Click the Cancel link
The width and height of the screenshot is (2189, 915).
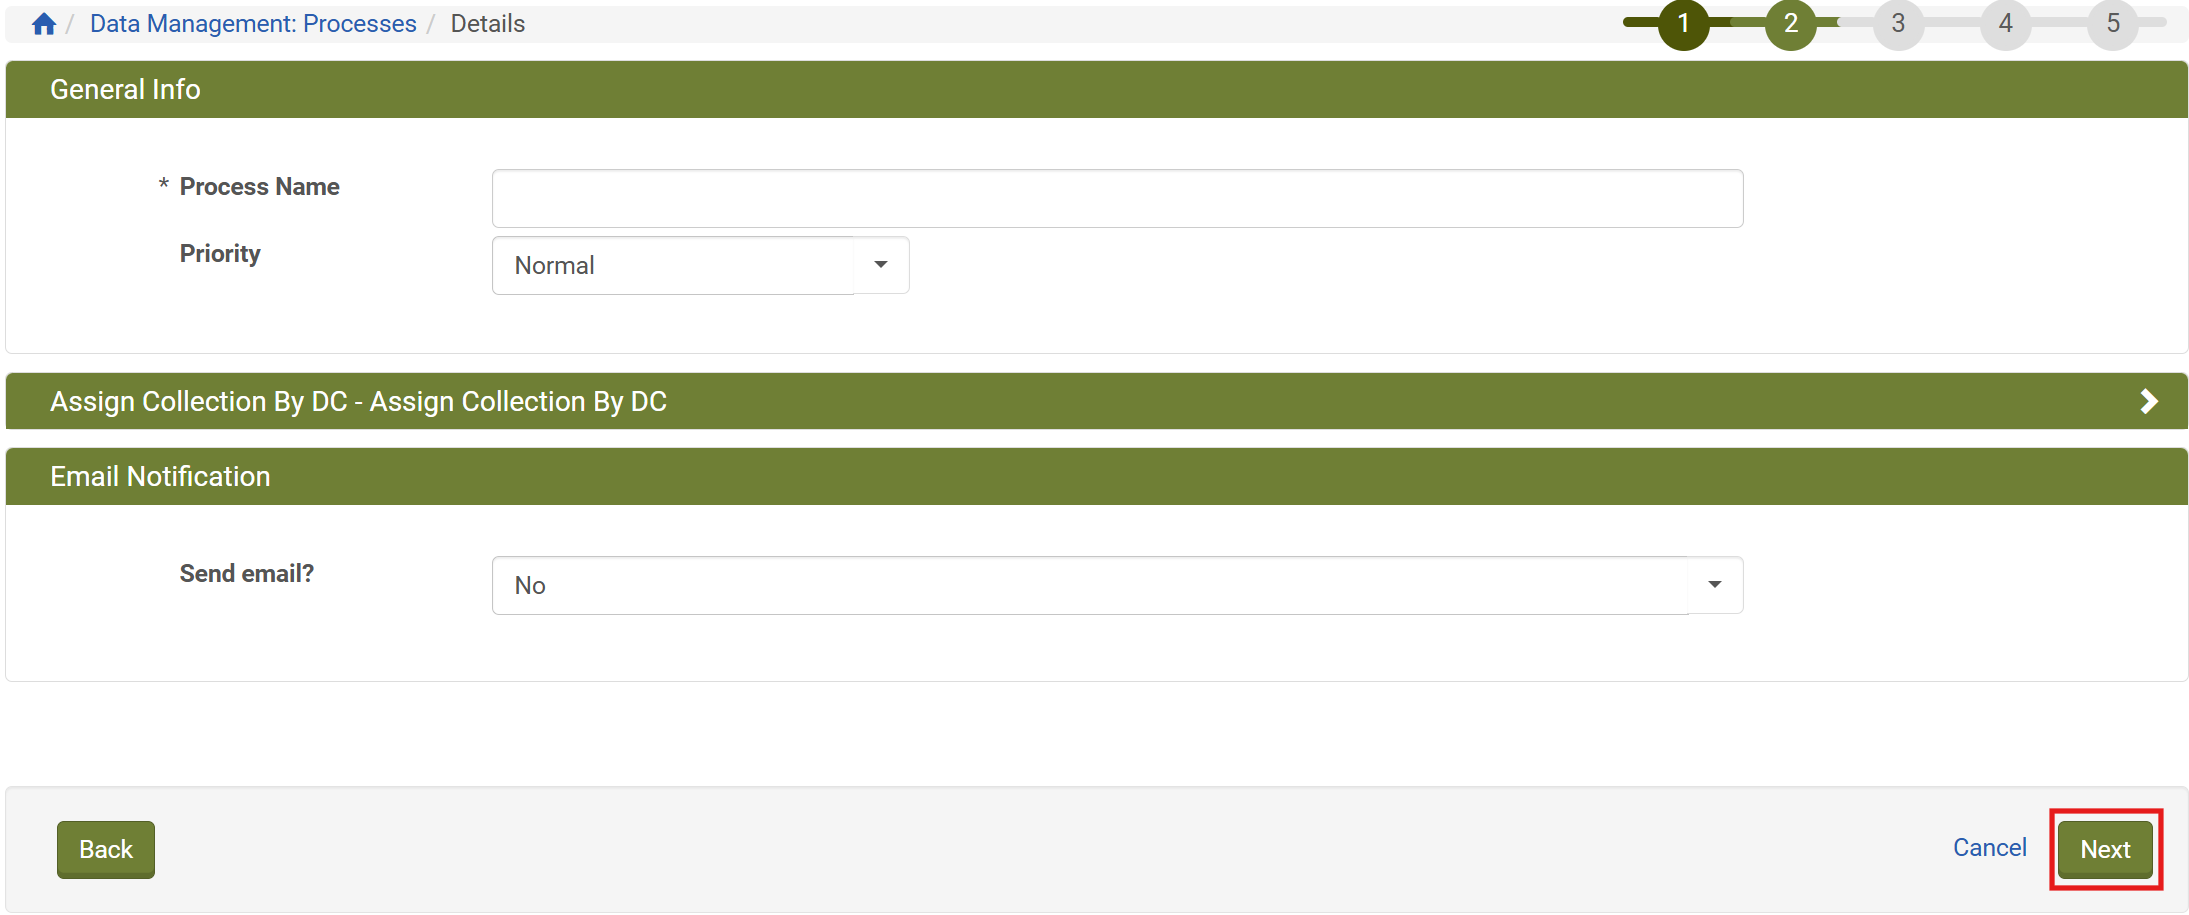coord(1989,848)
